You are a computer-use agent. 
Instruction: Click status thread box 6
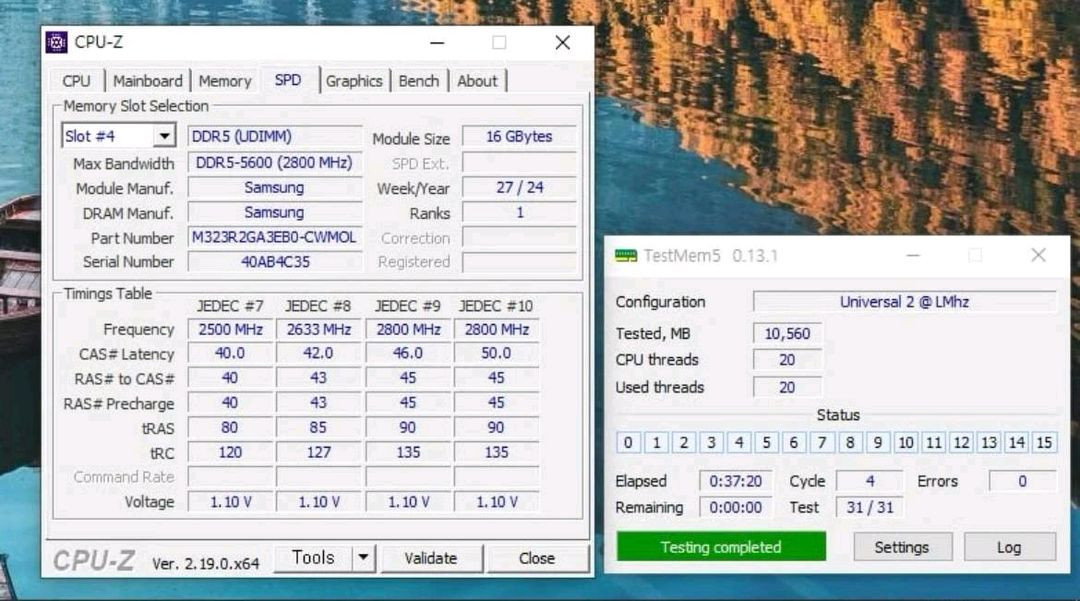(794, 443)
